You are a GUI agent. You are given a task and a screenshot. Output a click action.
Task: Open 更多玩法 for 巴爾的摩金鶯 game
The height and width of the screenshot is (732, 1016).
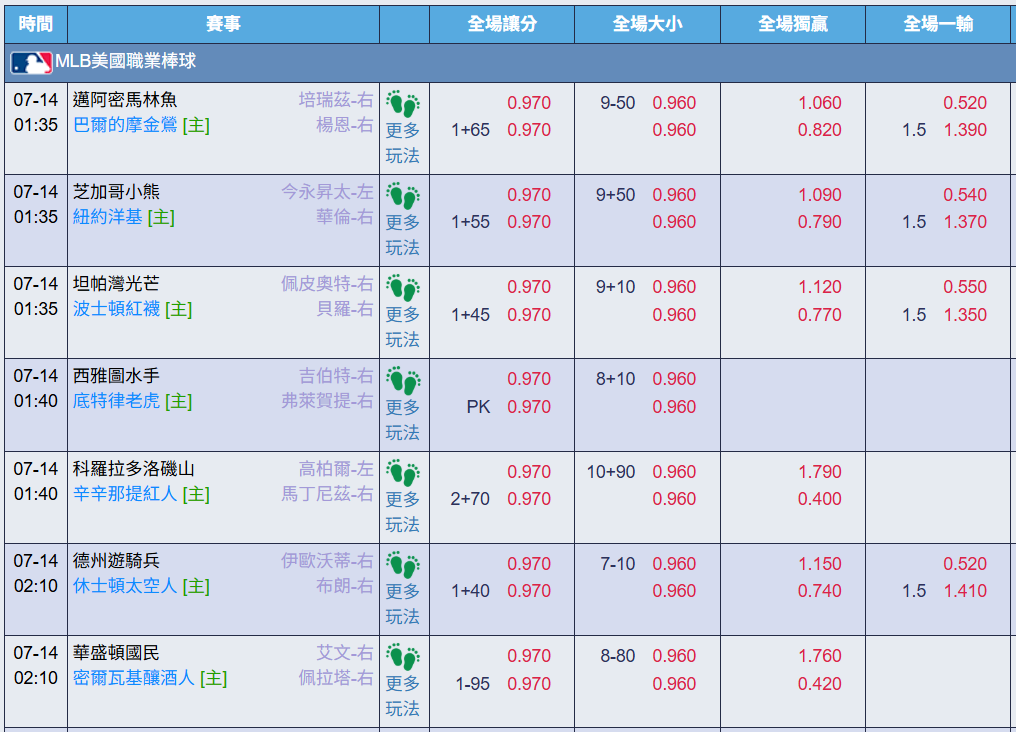point(403,143)
